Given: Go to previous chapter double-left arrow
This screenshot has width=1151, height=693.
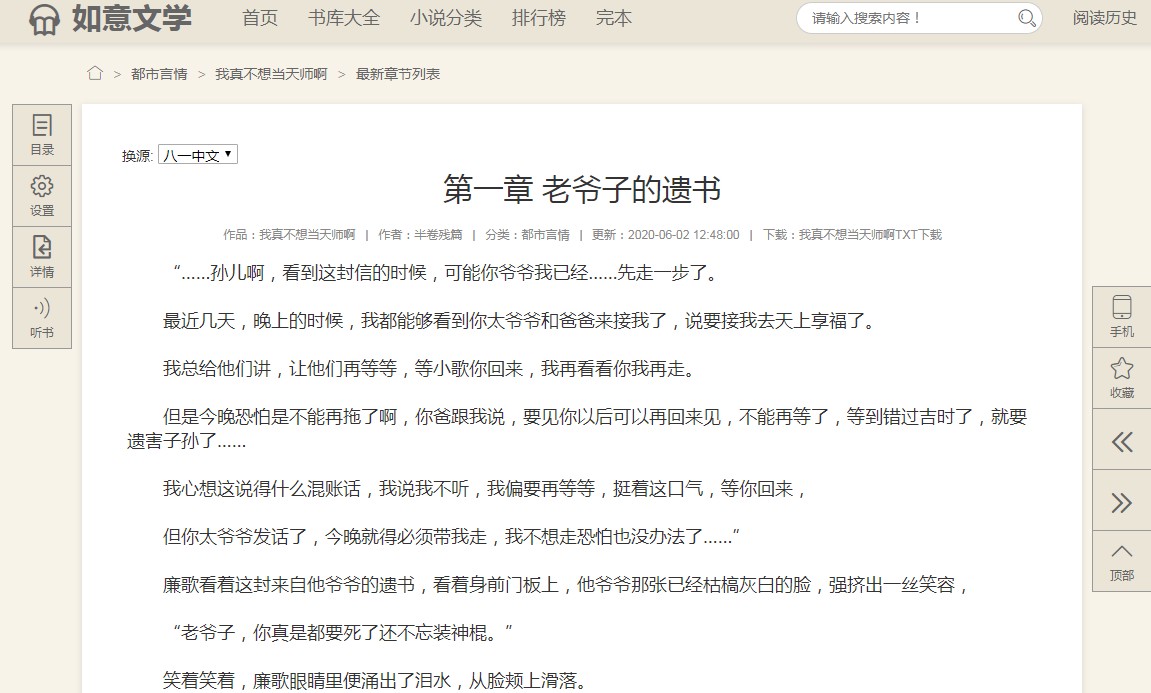Looking at the screenshot, I should click(1121, 442).
